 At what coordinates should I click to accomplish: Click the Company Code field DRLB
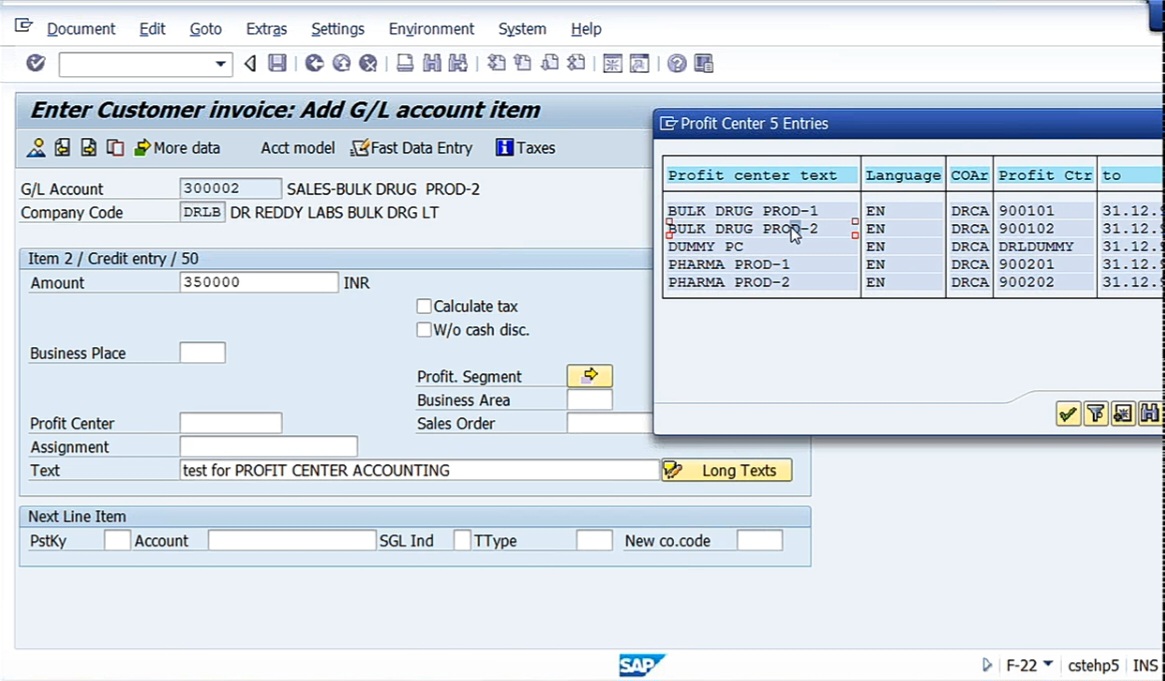pyautogui.click(x=202, y=212)
